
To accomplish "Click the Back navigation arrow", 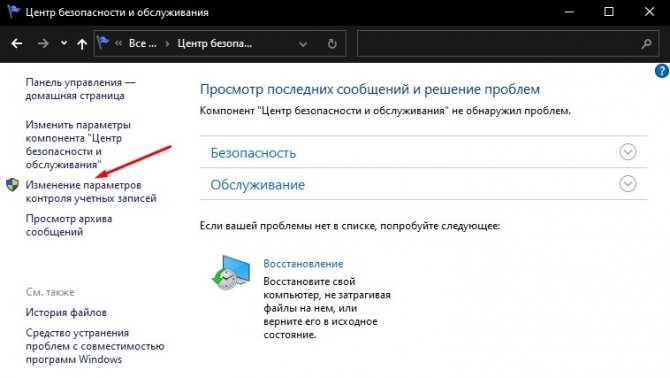I will pyautogui.click(x=17, y=44).
